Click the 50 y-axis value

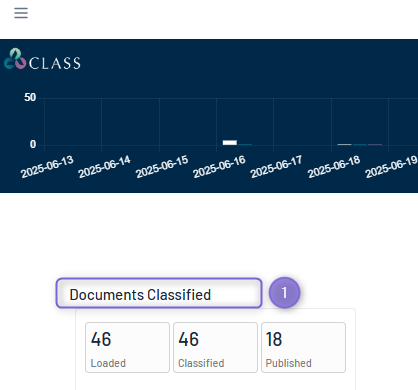(x=30, y=97)
